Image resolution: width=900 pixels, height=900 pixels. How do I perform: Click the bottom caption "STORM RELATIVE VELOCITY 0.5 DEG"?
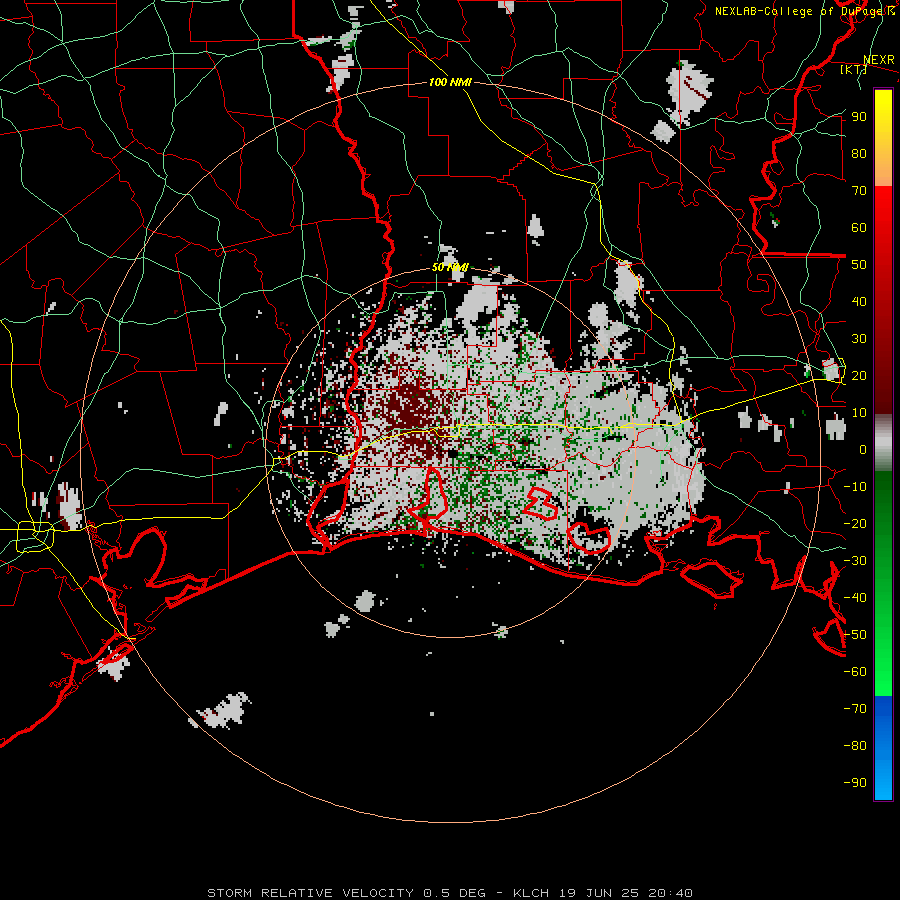[x=346, y=893]
